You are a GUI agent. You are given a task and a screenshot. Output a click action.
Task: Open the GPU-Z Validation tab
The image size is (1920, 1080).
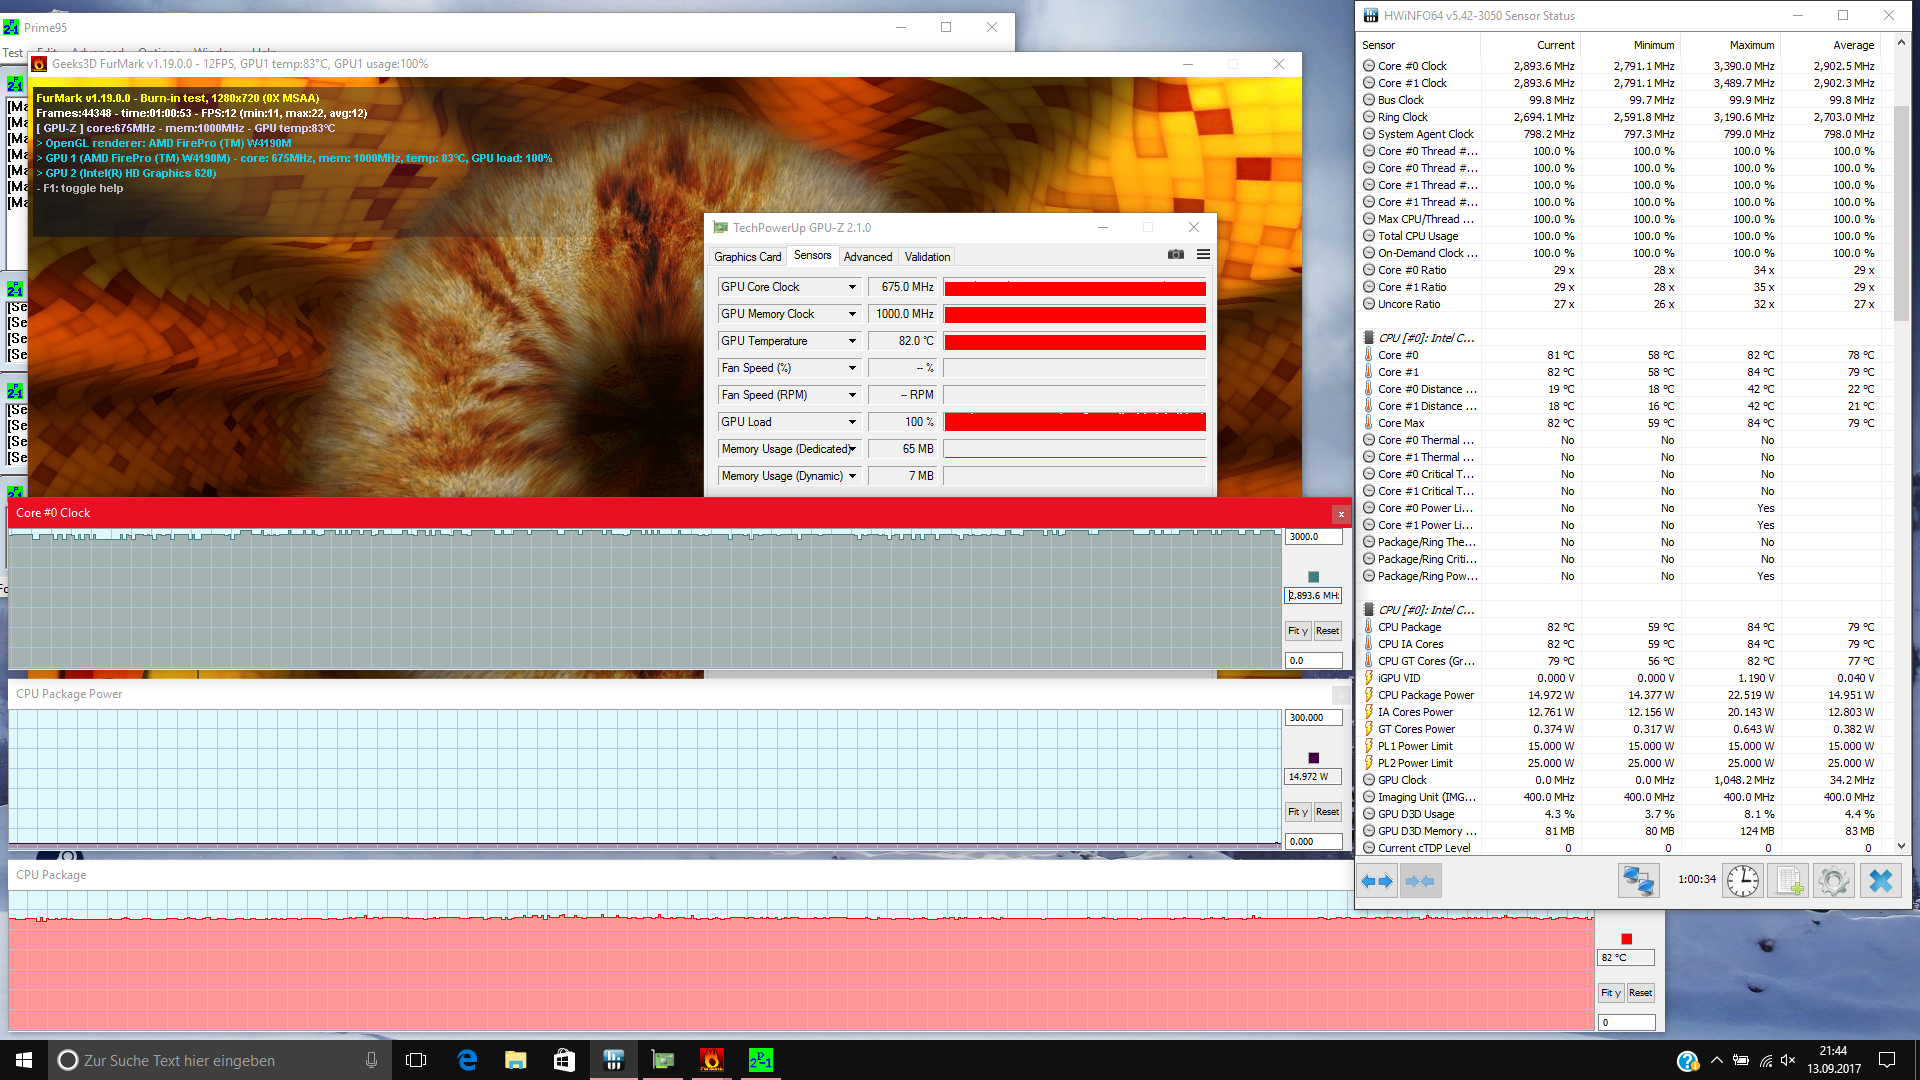coord(927,257)
